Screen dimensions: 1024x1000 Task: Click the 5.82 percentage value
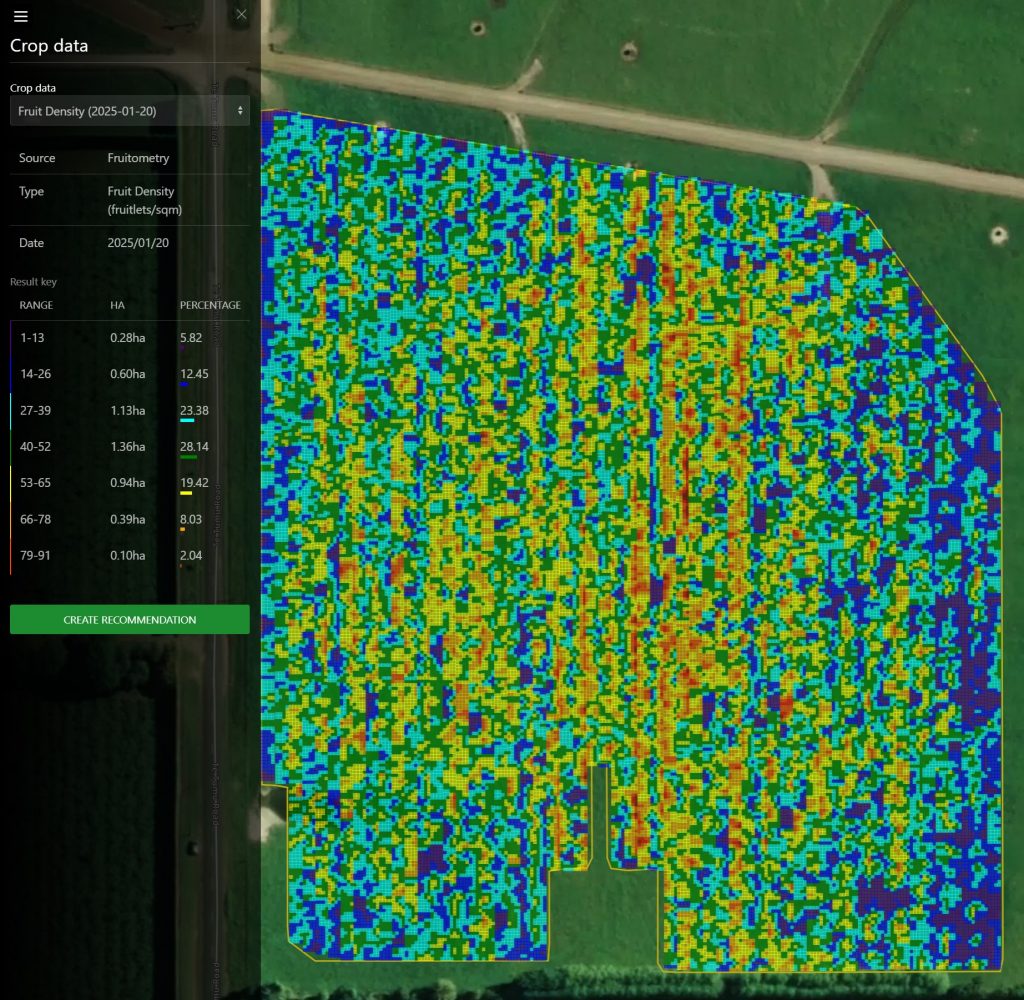pos(191,338)
